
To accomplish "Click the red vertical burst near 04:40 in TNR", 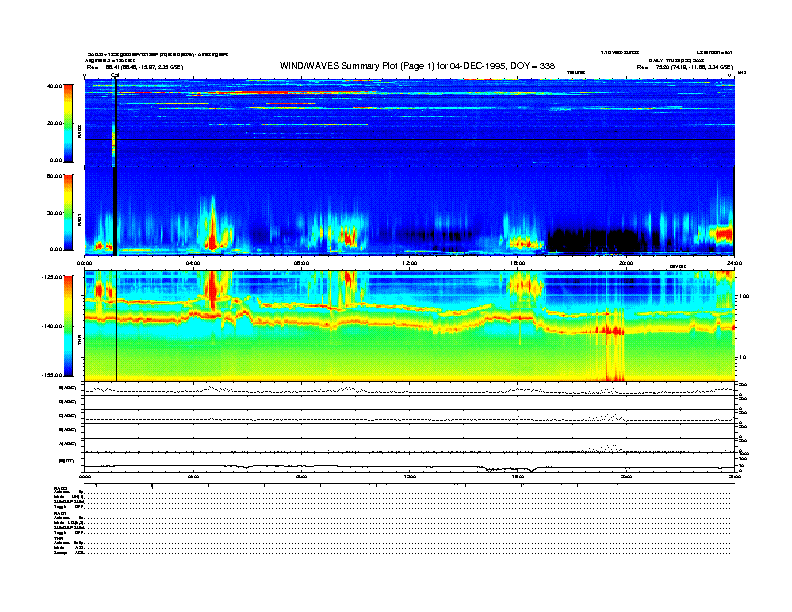I will click(213, 290).
